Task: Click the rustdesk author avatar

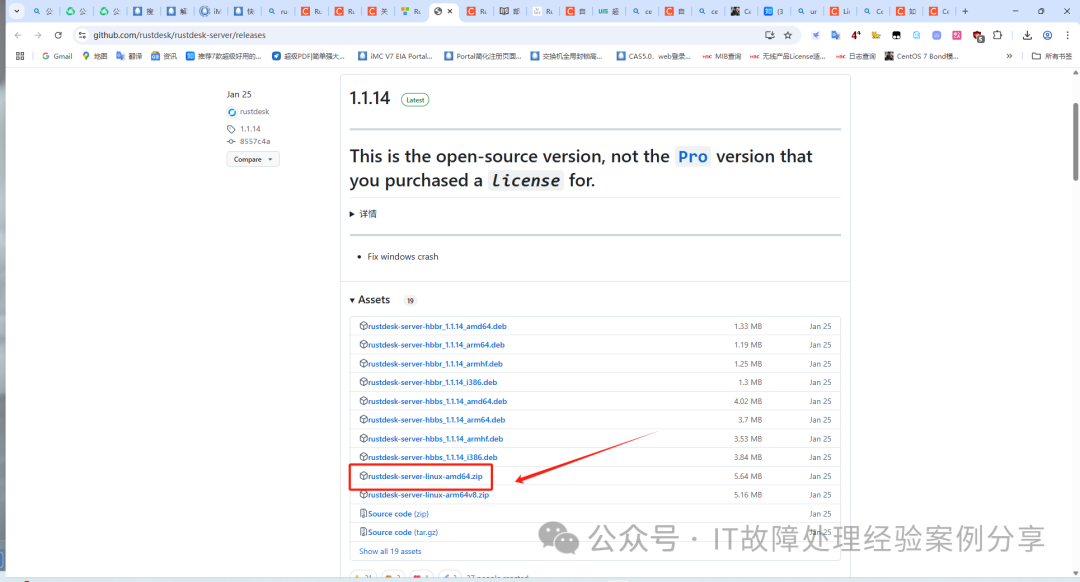Action: click(x=232, y=112)
